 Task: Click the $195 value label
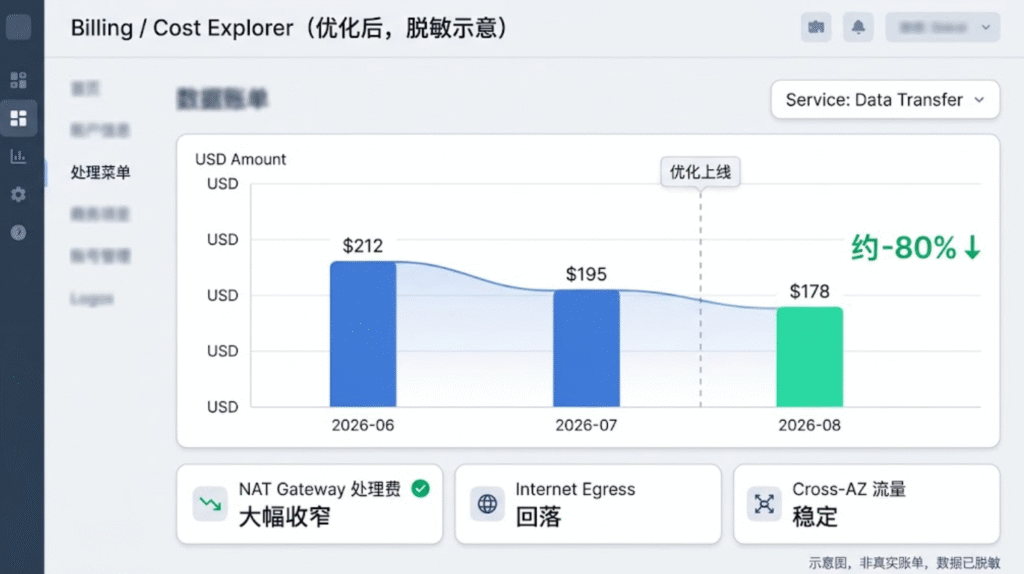point(586,274)
